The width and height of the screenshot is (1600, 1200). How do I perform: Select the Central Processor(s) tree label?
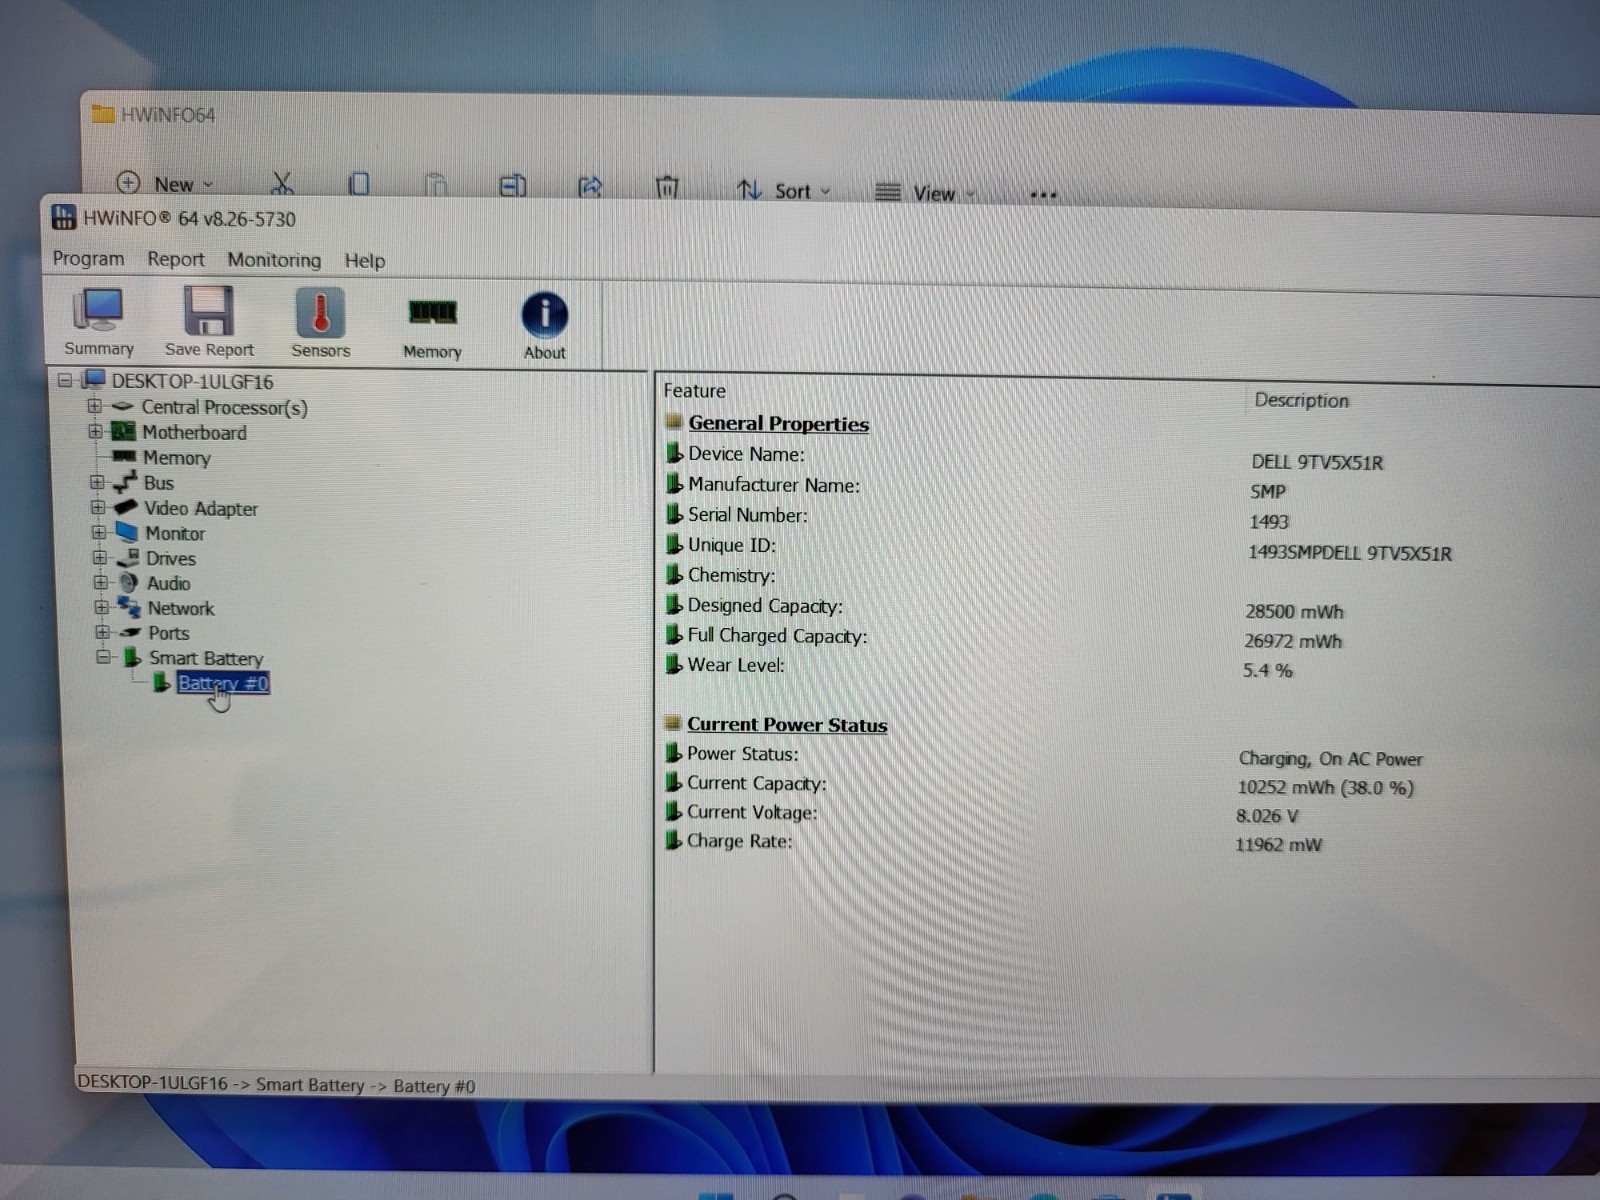[224, 407]
